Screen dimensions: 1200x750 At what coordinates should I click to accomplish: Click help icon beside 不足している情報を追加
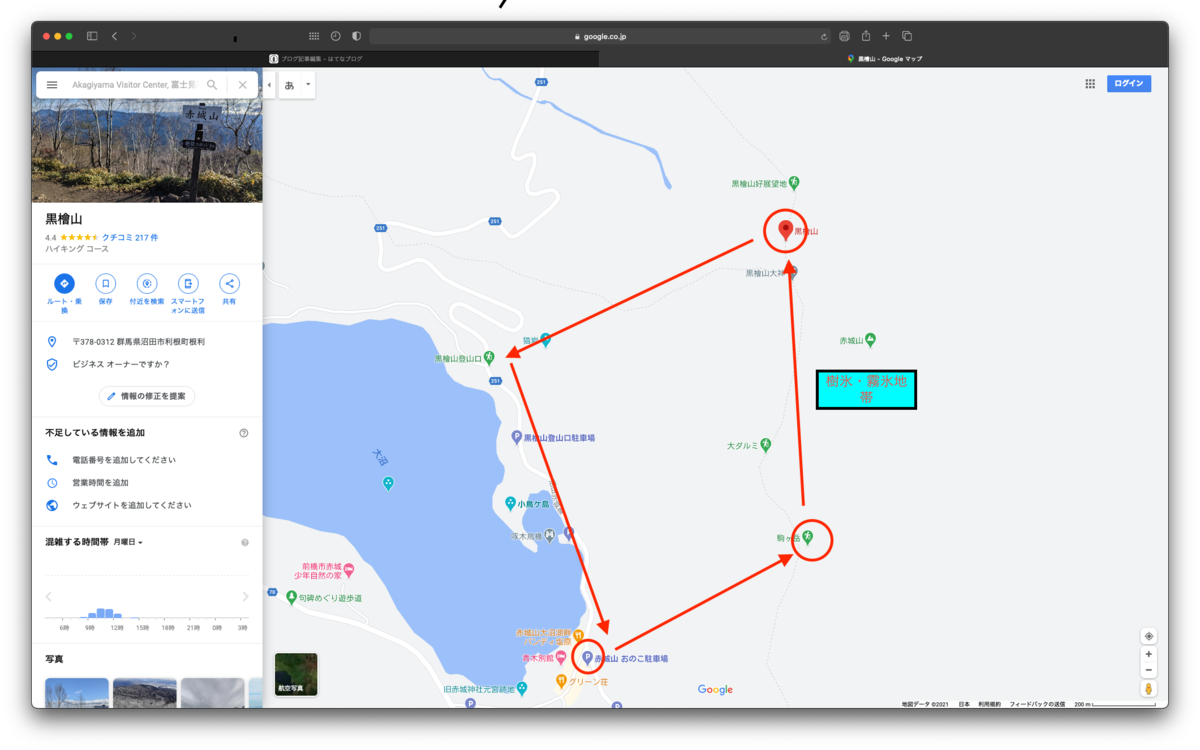coord(244,433)
